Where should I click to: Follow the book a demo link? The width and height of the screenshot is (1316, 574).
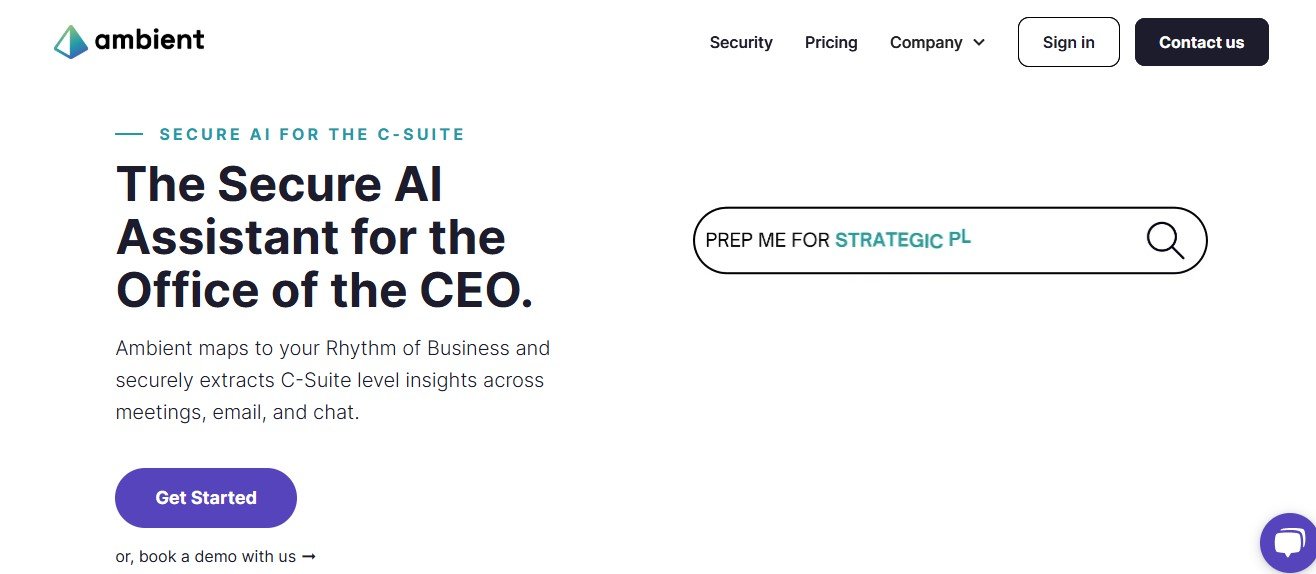[206, 556]
